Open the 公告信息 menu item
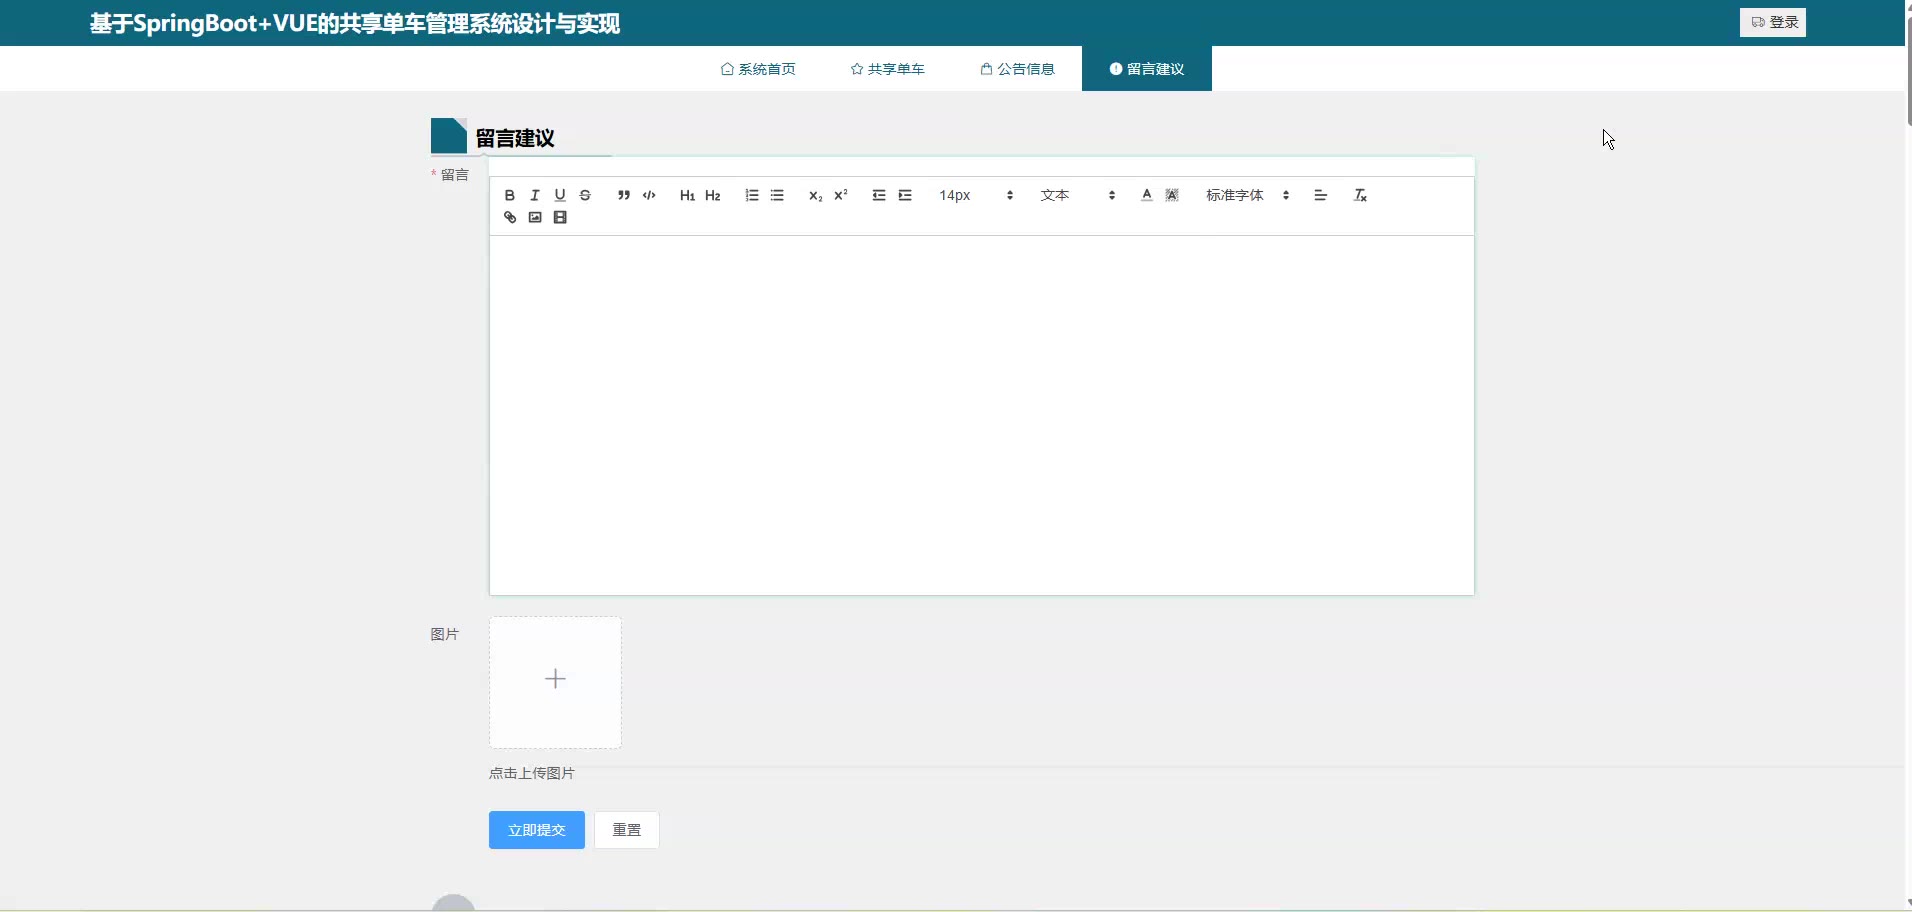This screenshot has height=912, width=1912. [x=1017, y=69]
